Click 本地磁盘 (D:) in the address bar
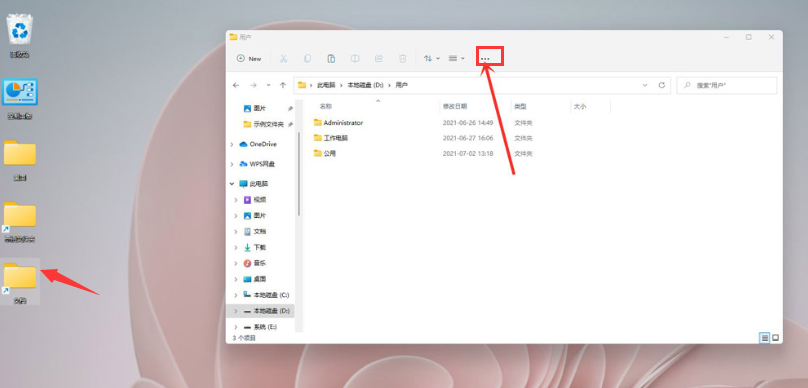Screen dimensions: 808x388 (x=366, y=86)
